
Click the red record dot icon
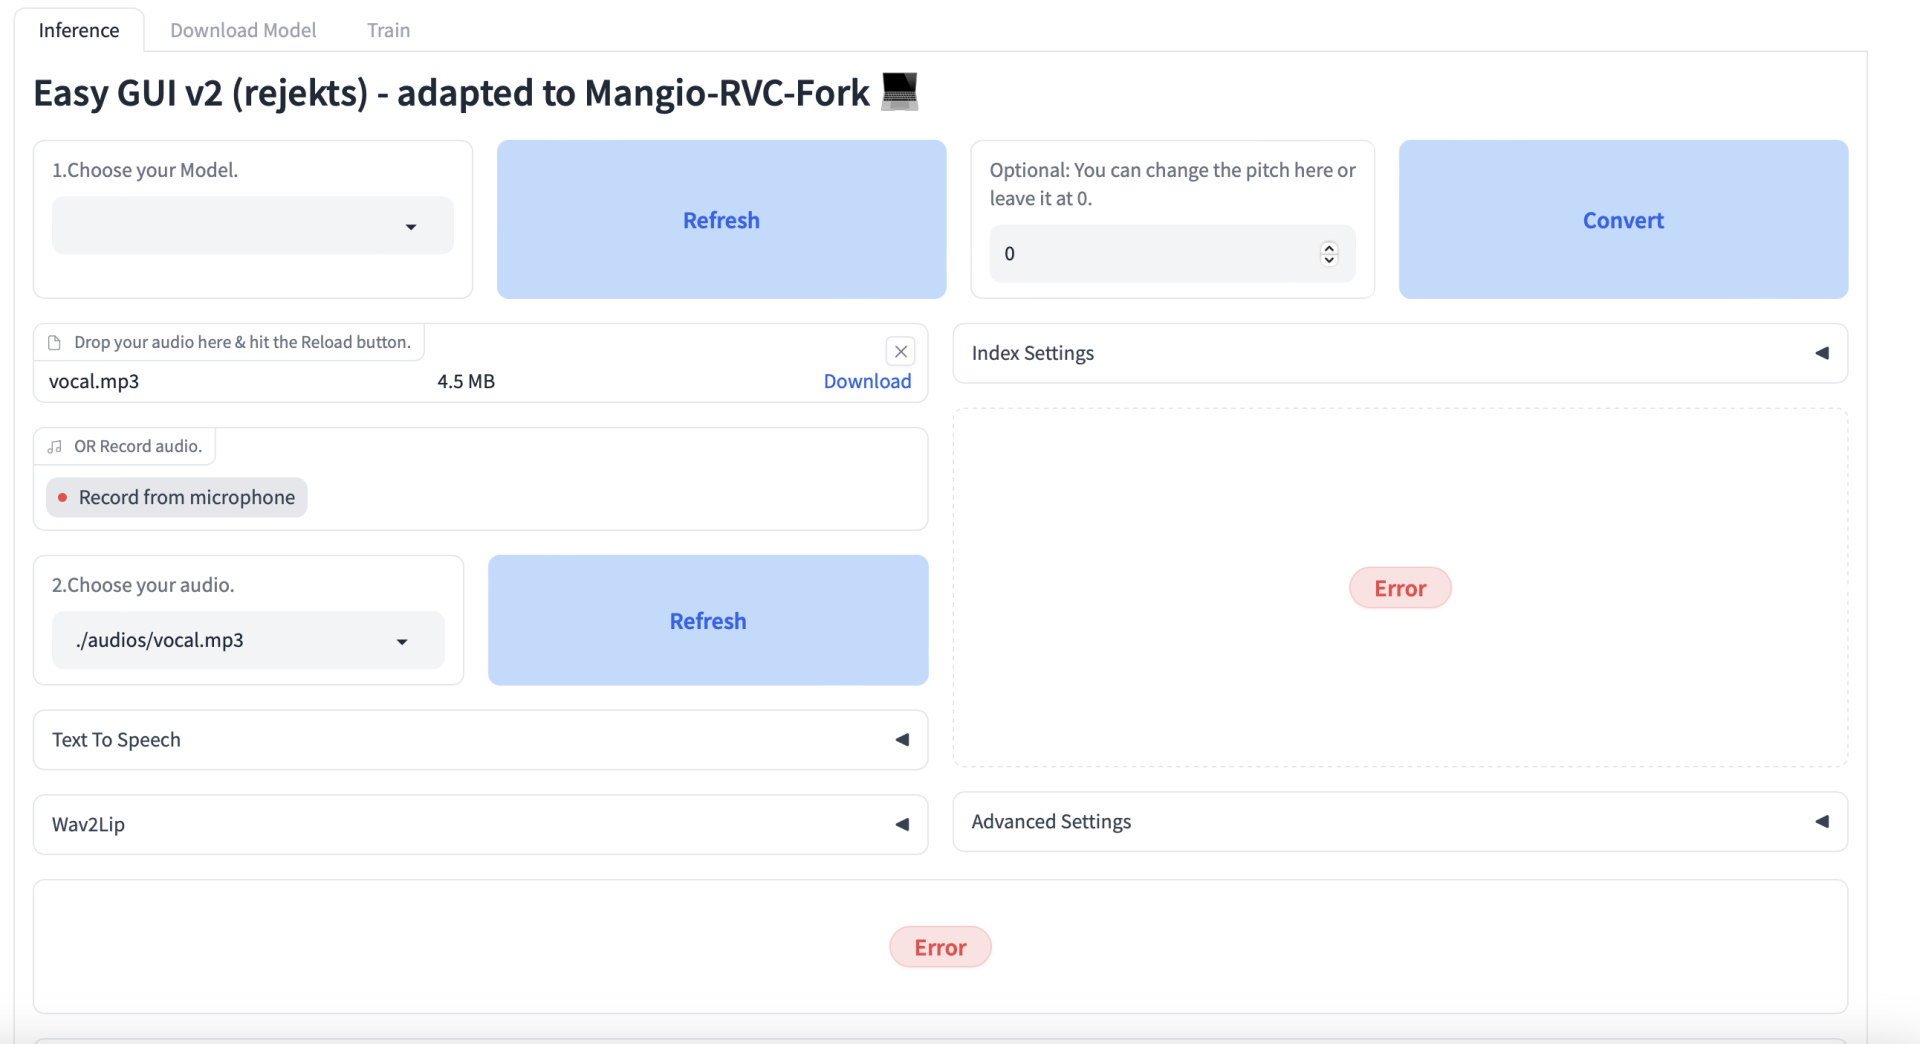click(x=62, y=497)
